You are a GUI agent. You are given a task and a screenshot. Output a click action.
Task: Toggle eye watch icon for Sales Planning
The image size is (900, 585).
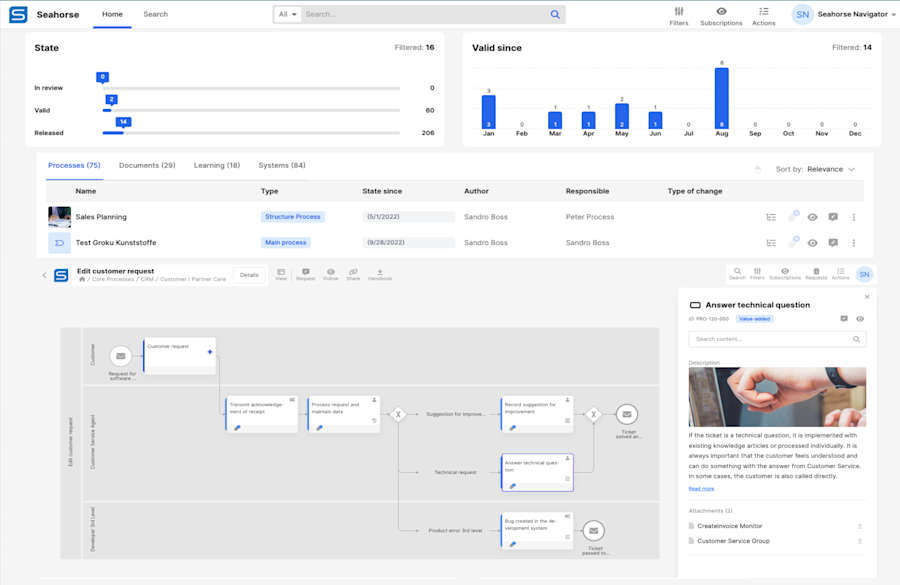tap(812, 217)
